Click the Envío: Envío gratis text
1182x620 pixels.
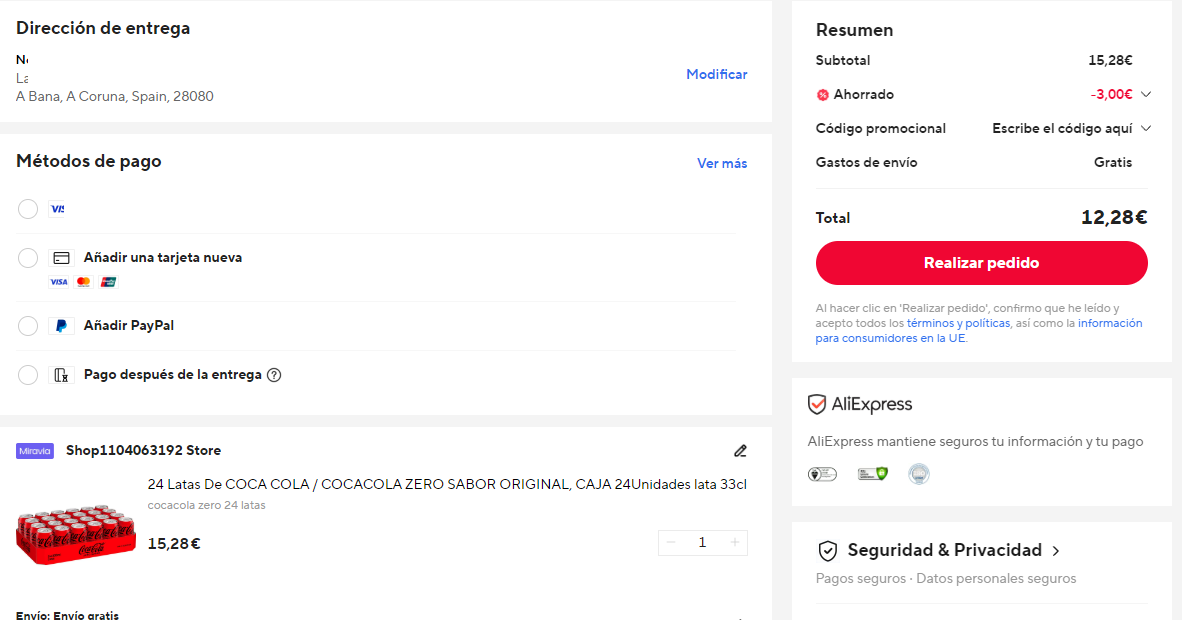point(68,615)
